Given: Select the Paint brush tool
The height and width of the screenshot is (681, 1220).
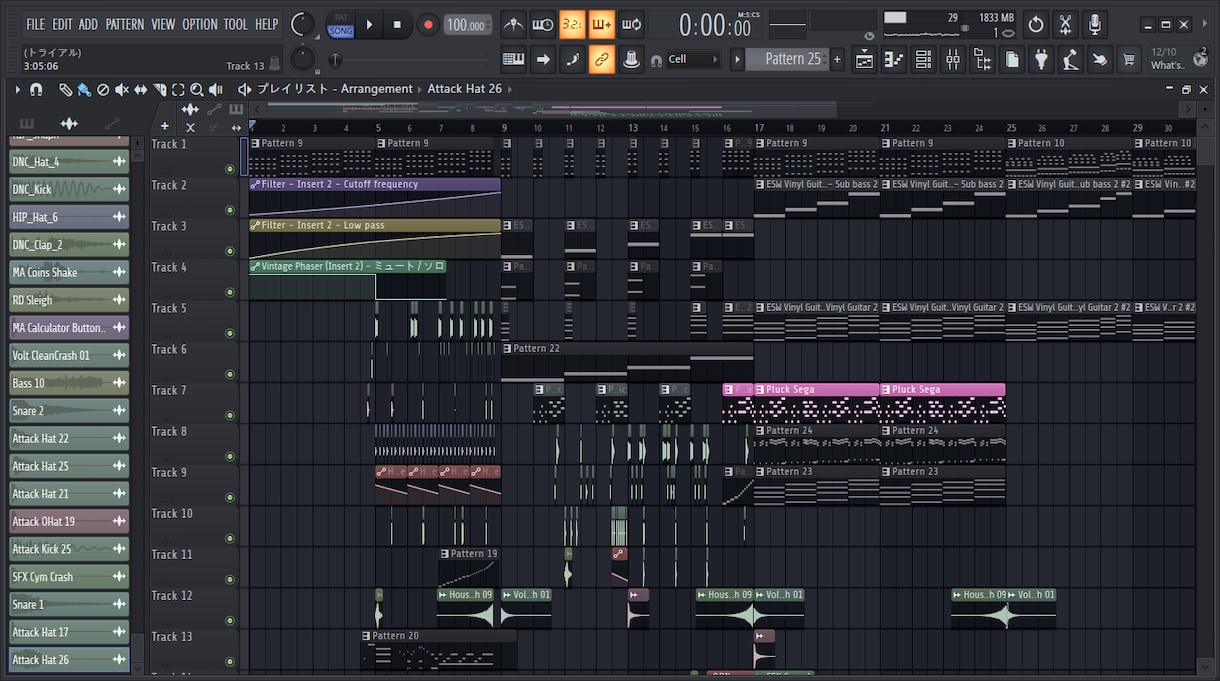Looking at the screenshot, I should tap(84, 89).
